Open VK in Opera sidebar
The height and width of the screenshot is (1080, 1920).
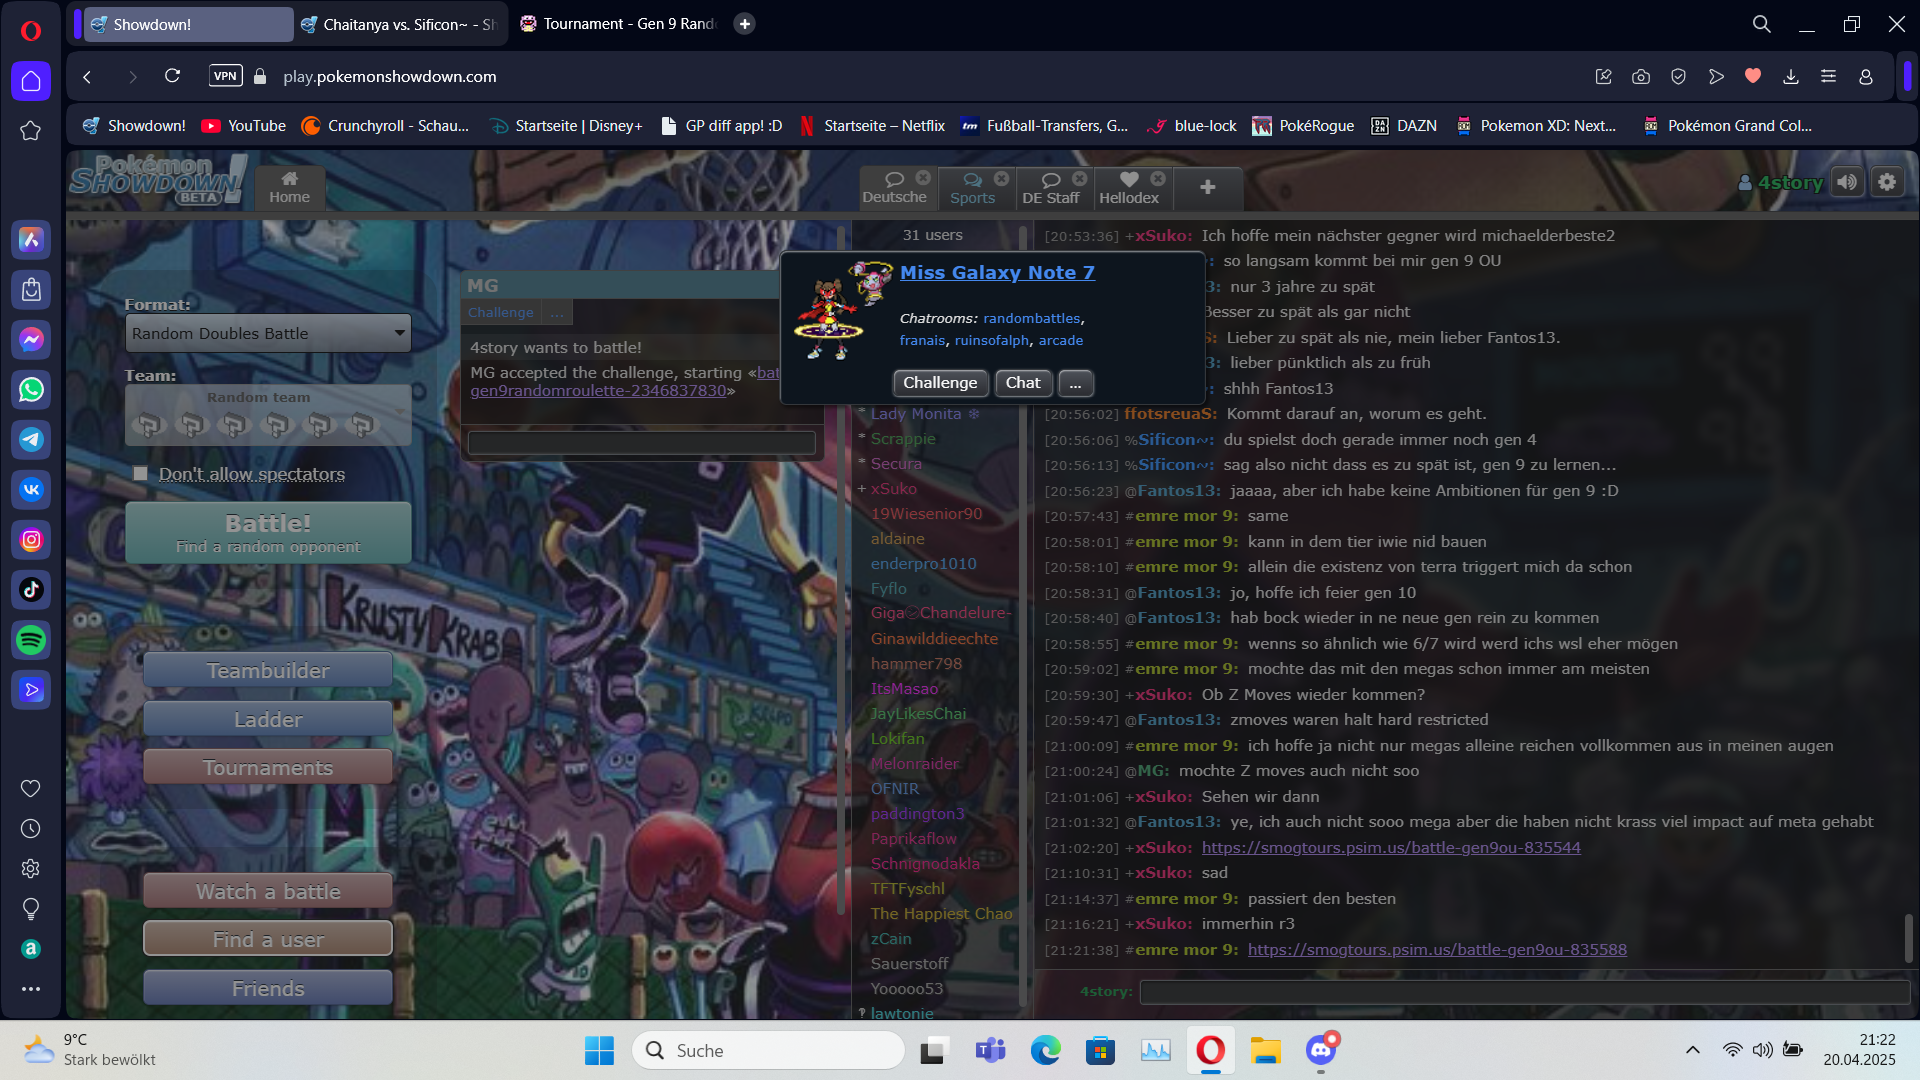tap(31, 490)
